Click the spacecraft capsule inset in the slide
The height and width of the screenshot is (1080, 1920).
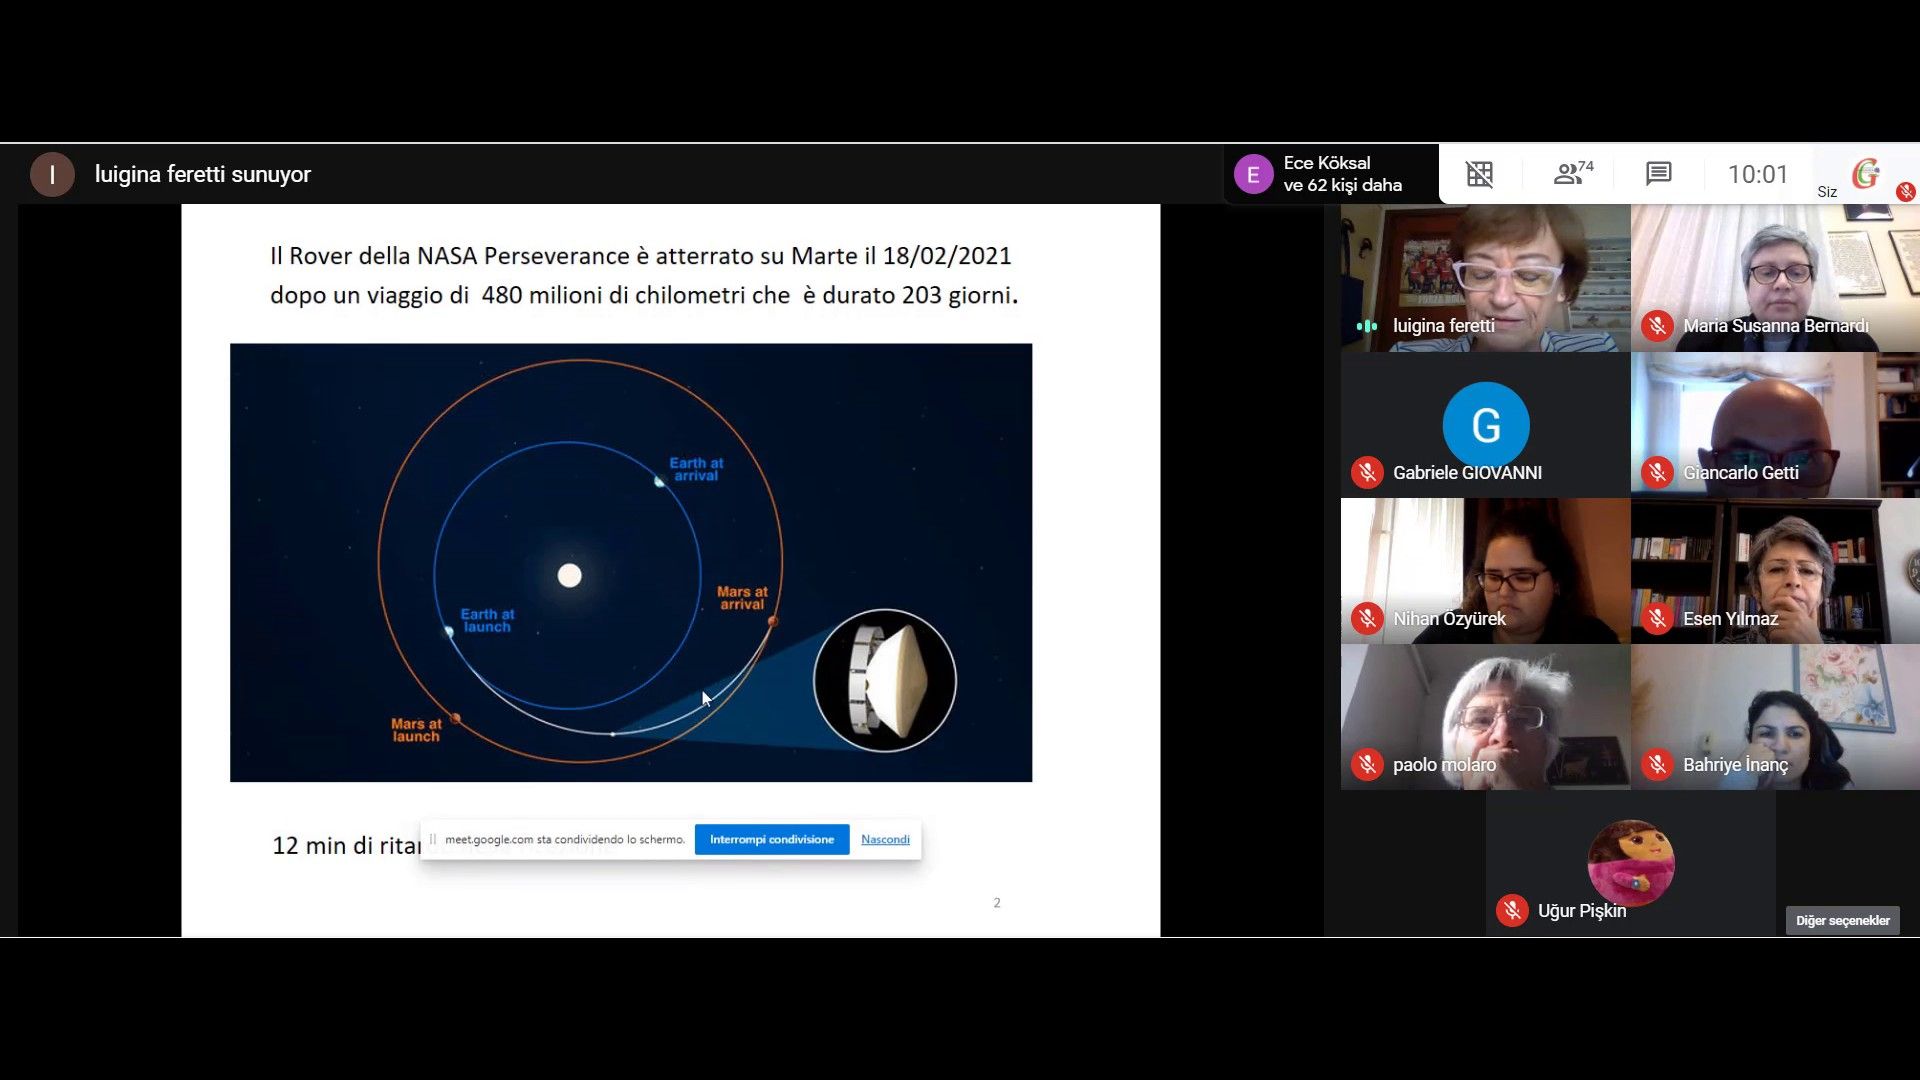click(885, 680)
